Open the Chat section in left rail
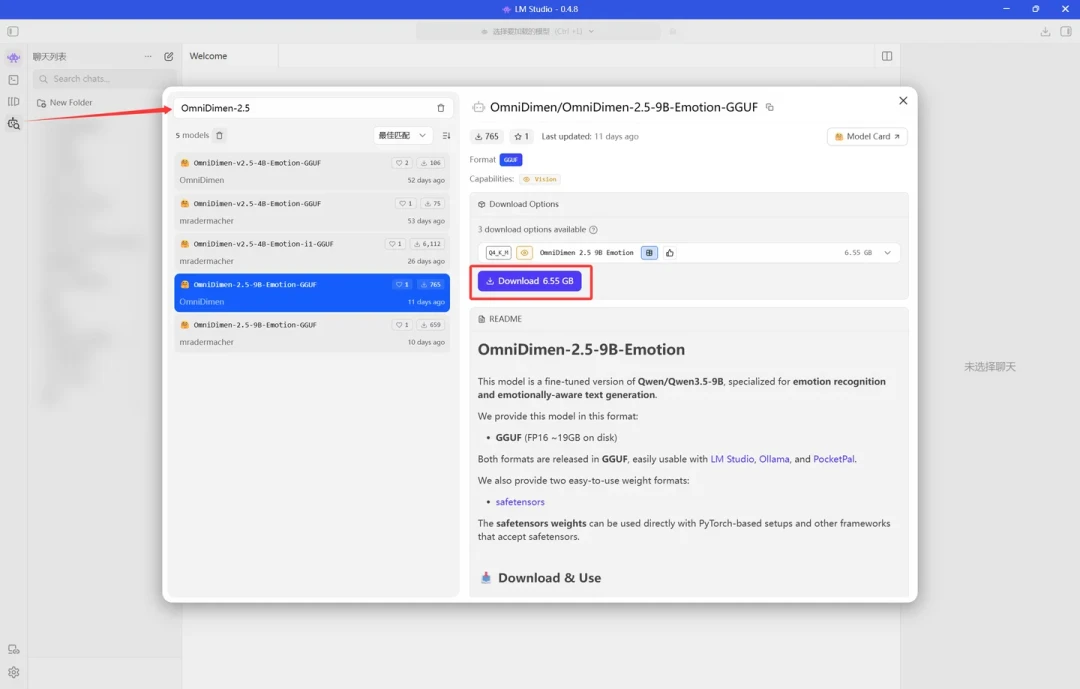This screenshot has width=1080, height=689. (13, 57)
